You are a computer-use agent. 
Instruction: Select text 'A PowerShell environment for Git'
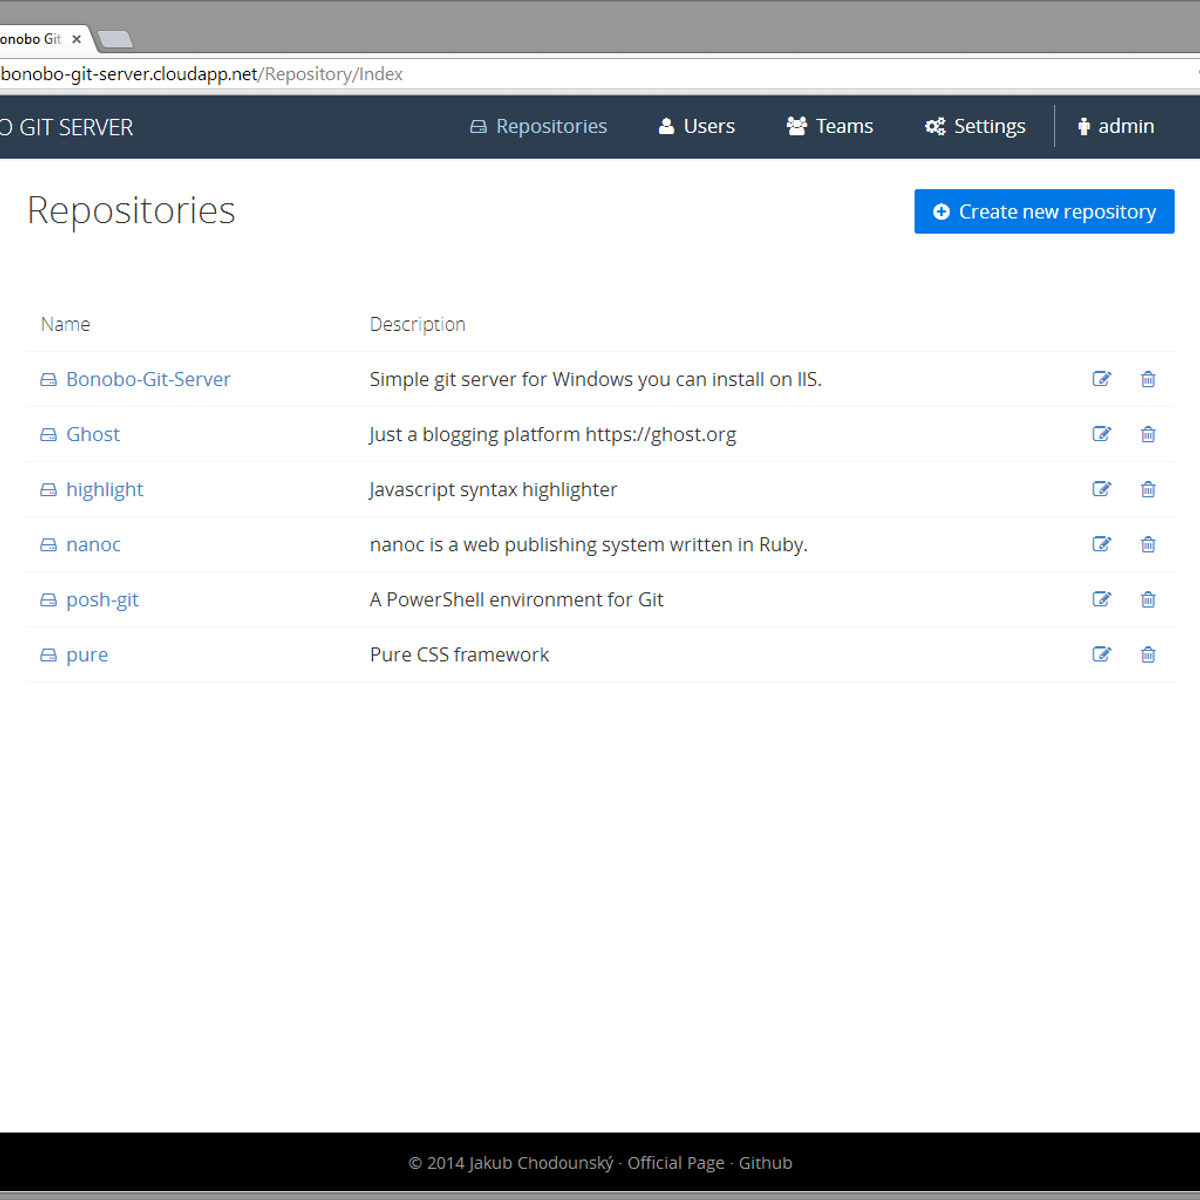(x=516, y=599)
